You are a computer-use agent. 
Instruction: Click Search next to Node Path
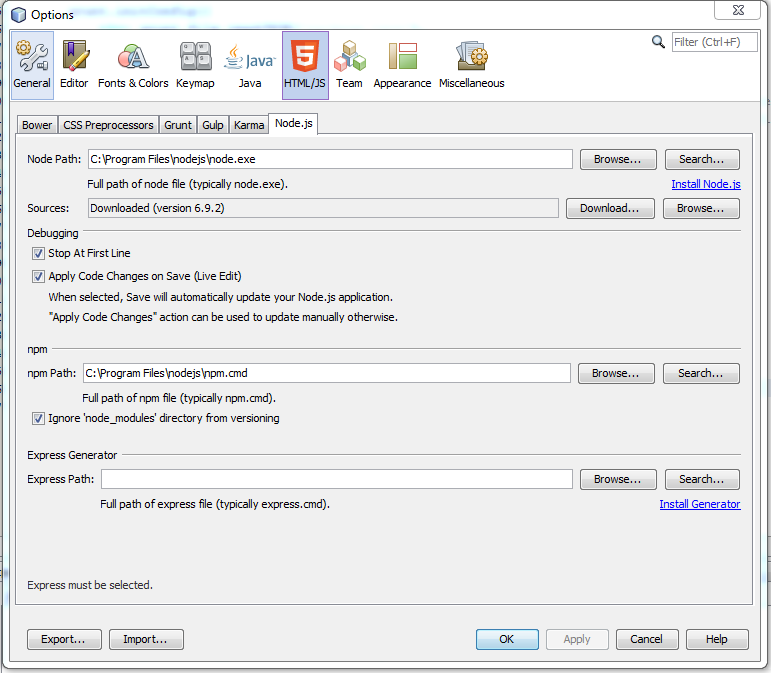coord(702,159)
